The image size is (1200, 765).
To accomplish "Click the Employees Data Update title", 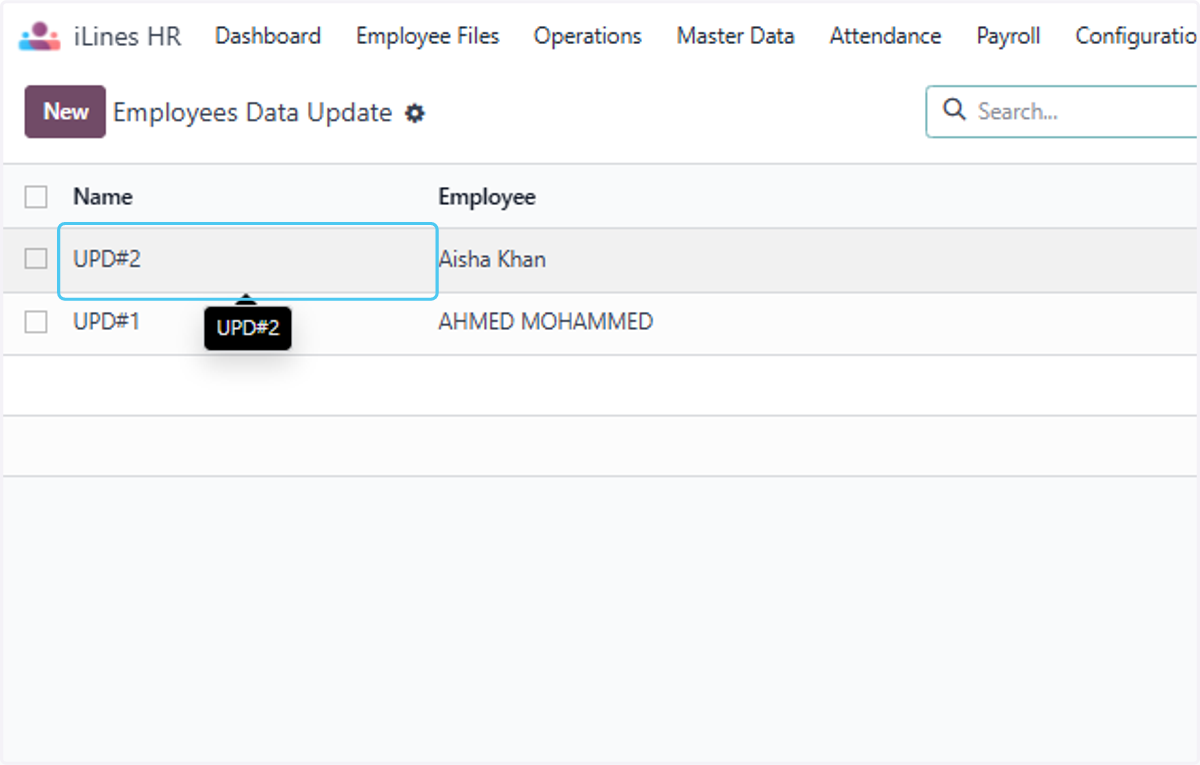I will pos(253,112).
